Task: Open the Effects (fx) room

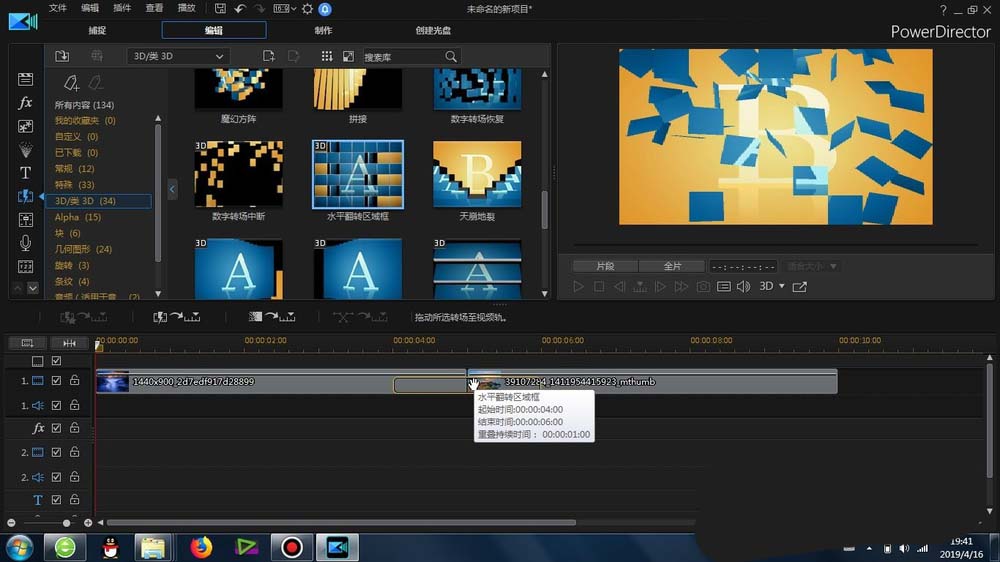Action: (x=26, y=103)
